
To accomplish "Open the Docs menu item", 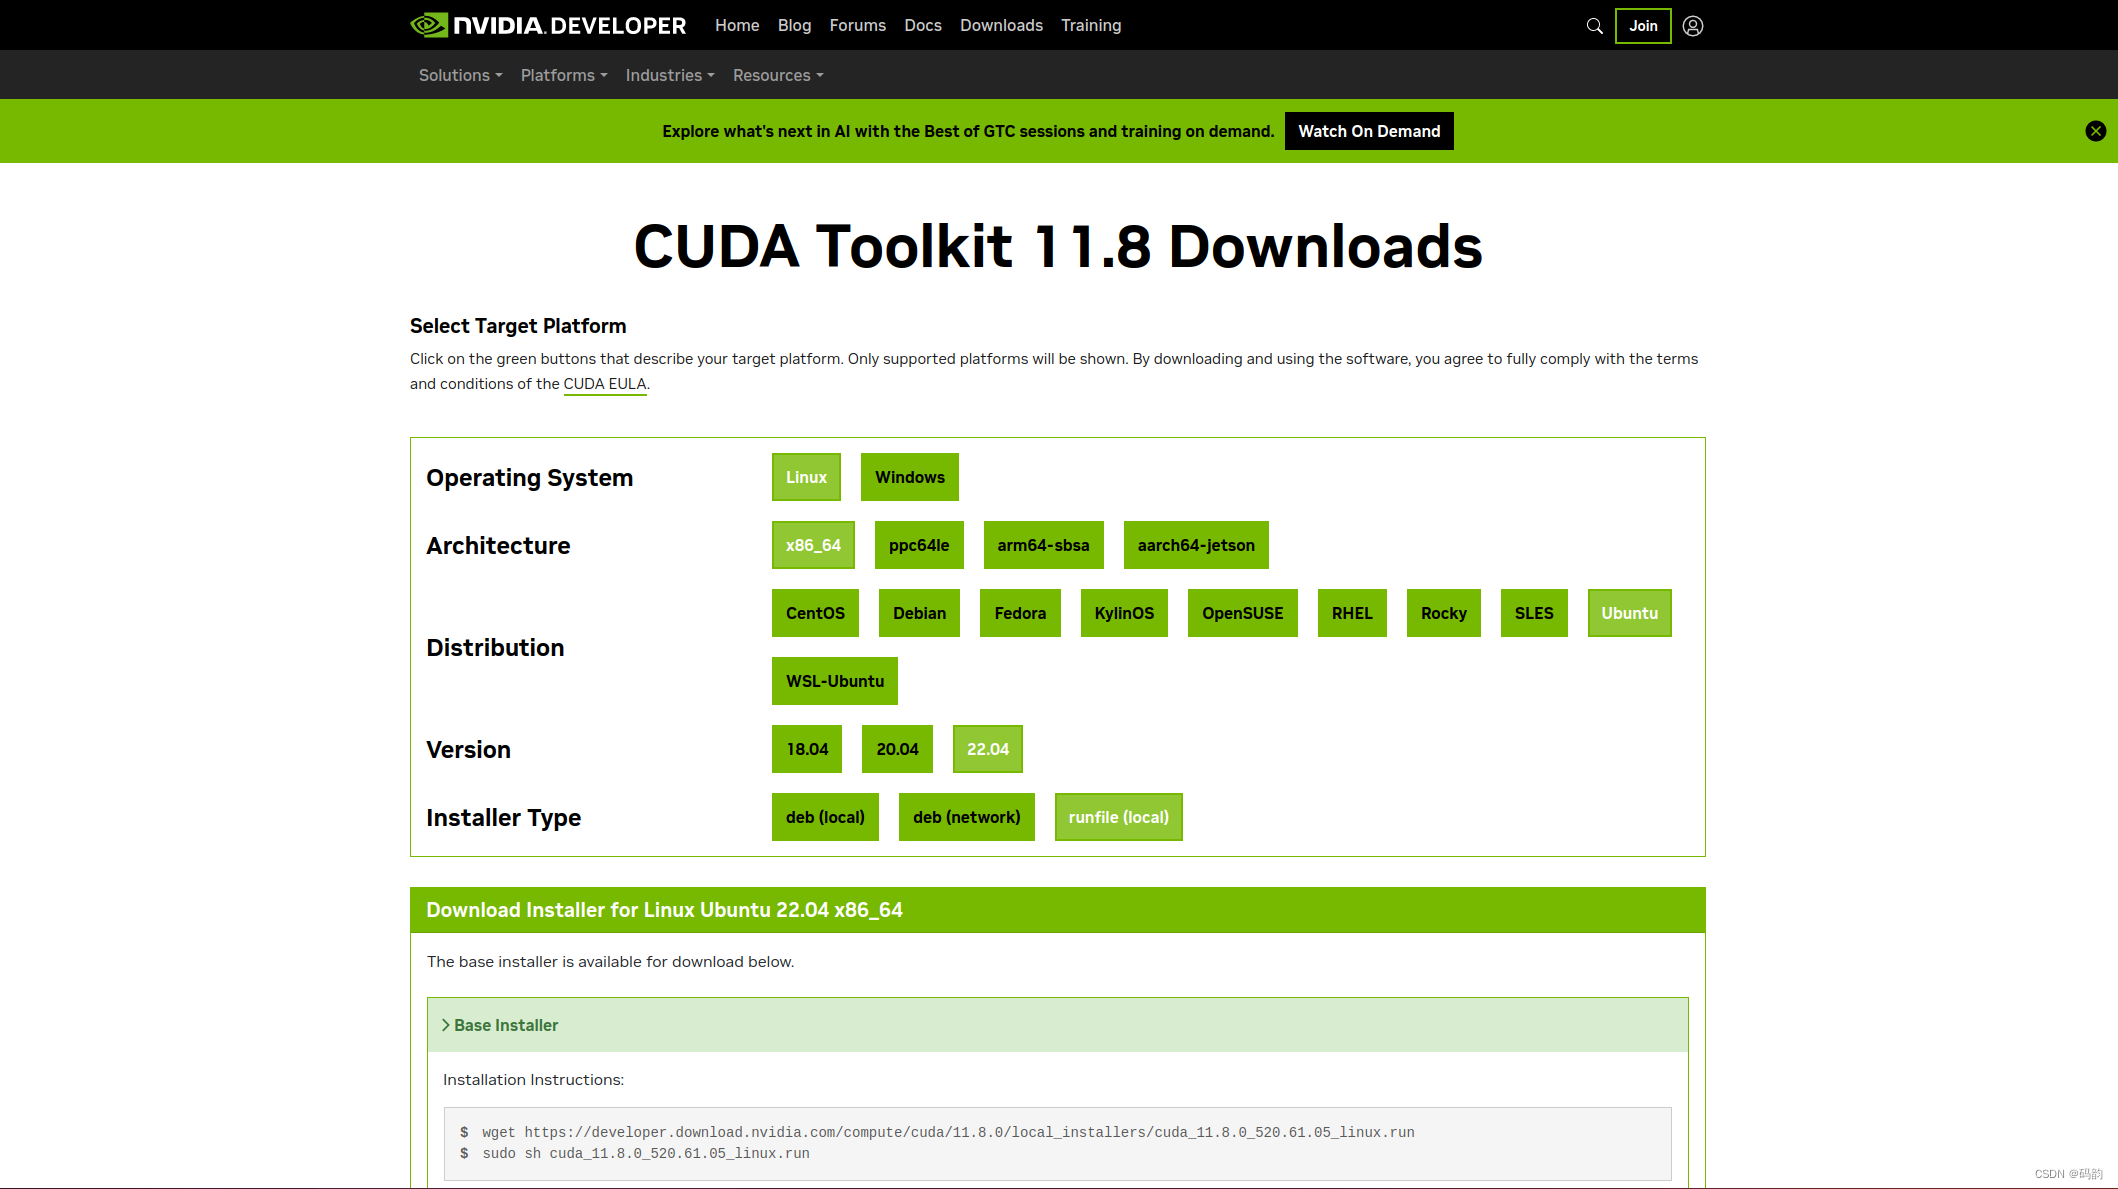I will 923,25.
